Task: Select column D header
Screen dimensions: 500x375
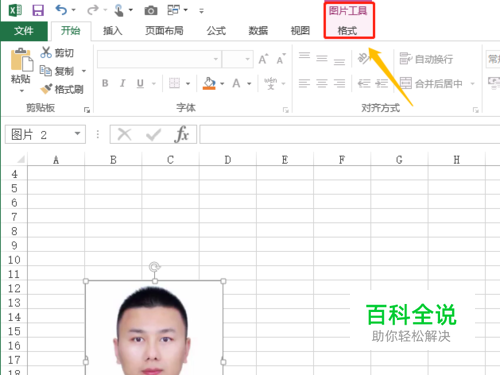Action: click(228, 160)
